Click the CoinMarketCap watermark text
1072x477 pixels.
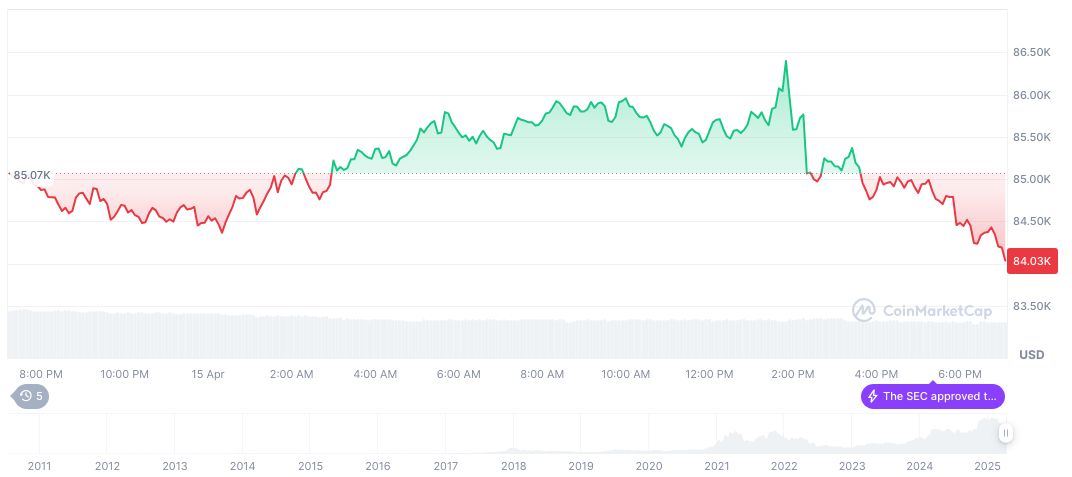(x=937, y=311)
